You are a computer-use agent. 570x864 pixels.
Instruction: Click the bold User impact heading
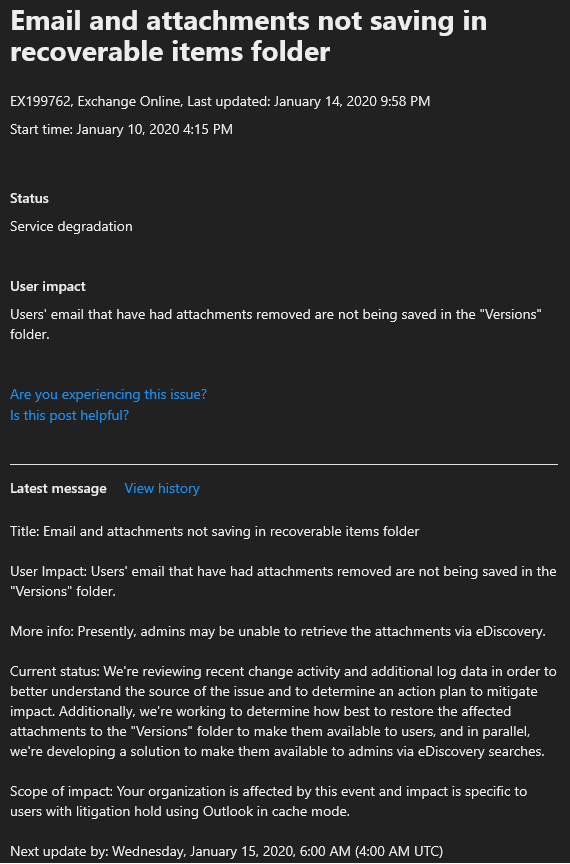(x=48, y=287)
